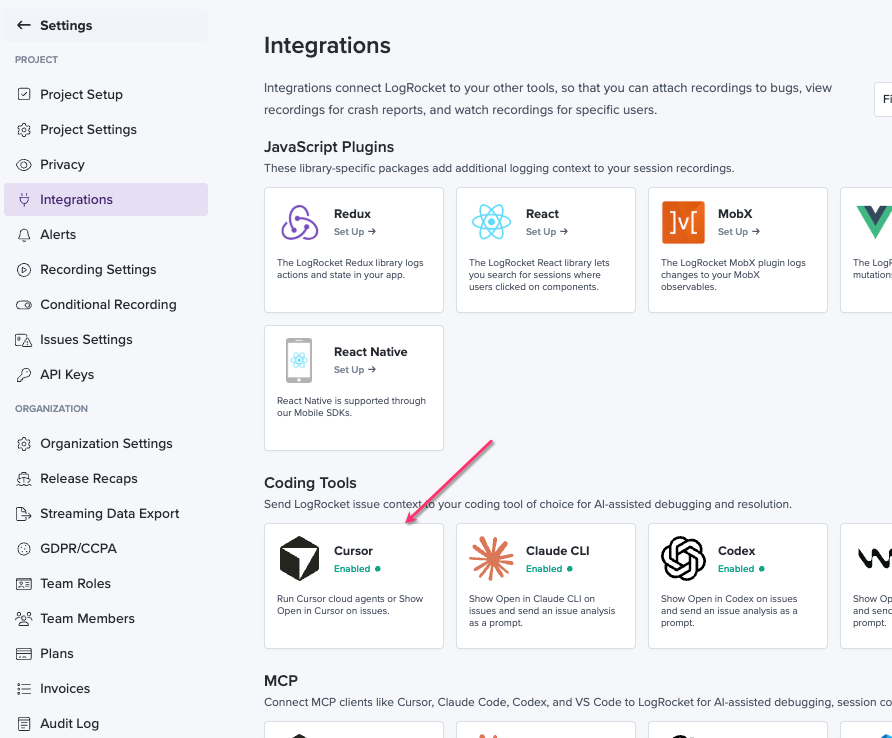Click the Team Members people icon
The width and height of the screenshot is (892, 738).
(x=24, y=619)
